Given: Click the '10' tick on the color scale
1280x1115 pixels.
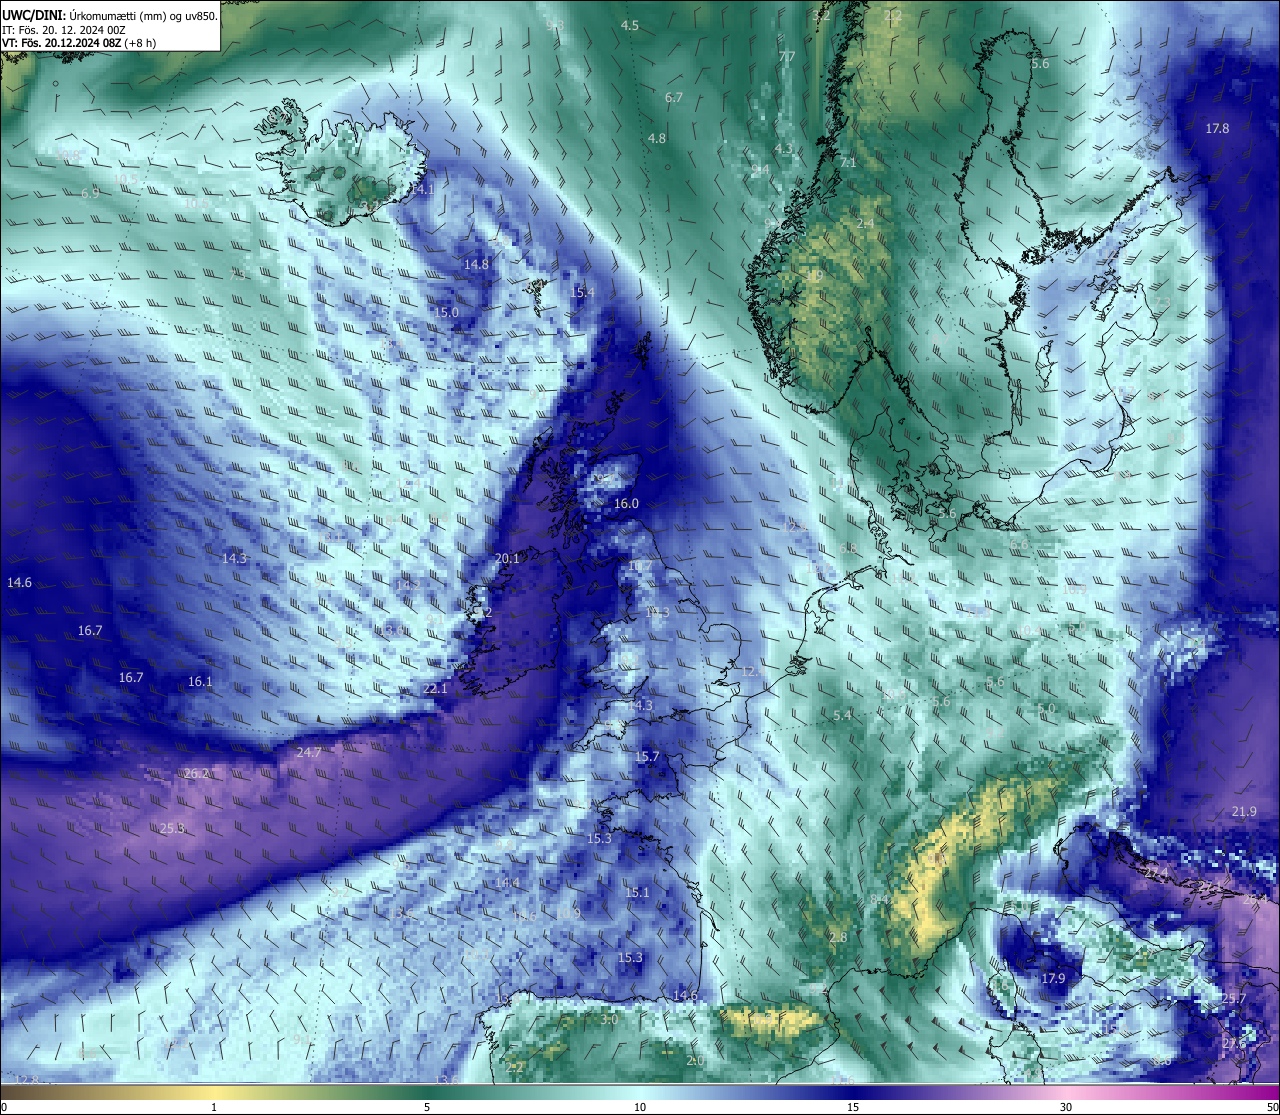Looking at the screenshot, I should [x=640, y=1107].
